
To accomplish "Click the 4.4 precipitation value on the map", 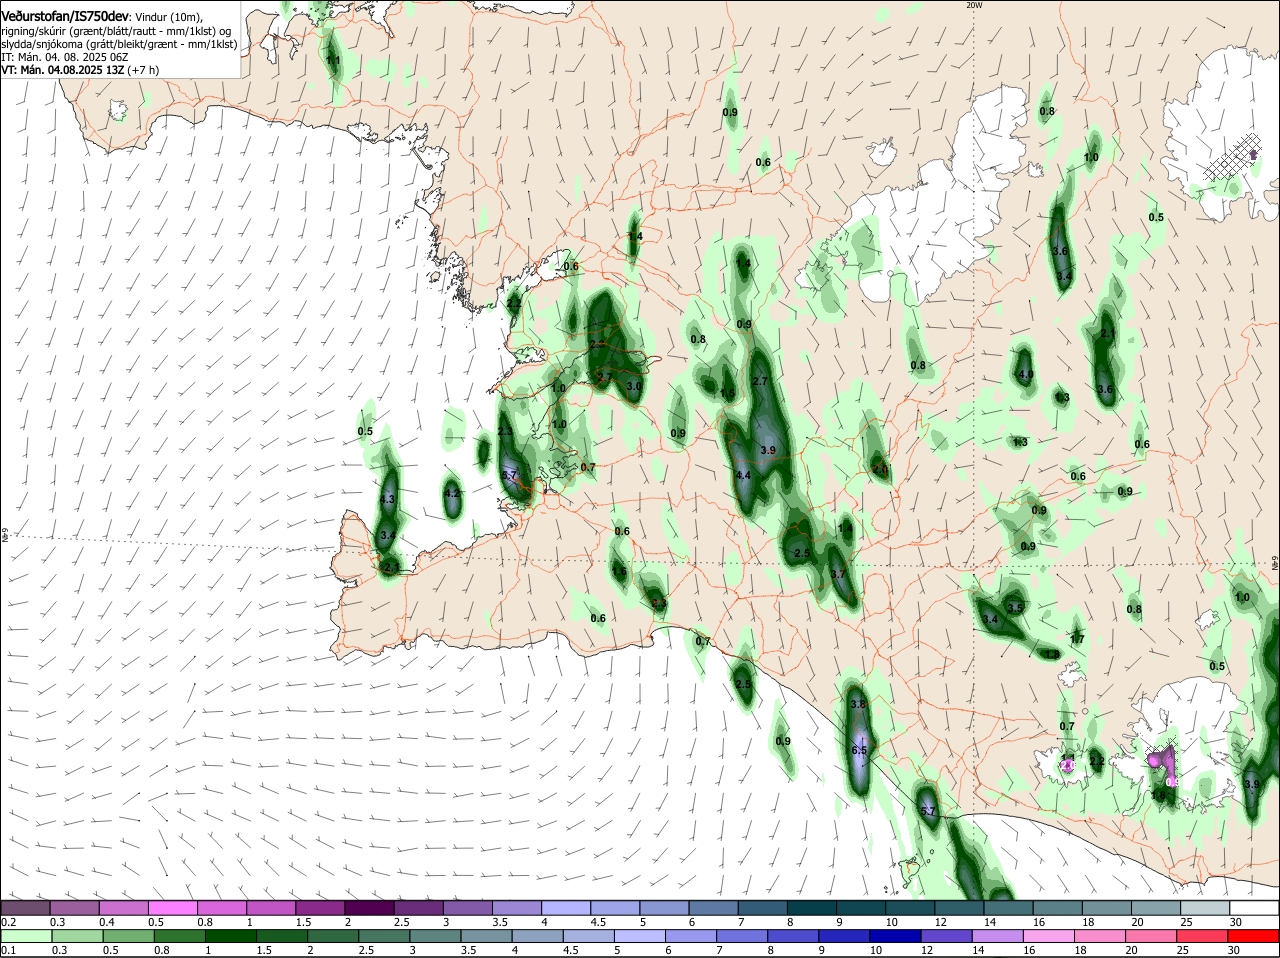I will [x=743, y=476].
